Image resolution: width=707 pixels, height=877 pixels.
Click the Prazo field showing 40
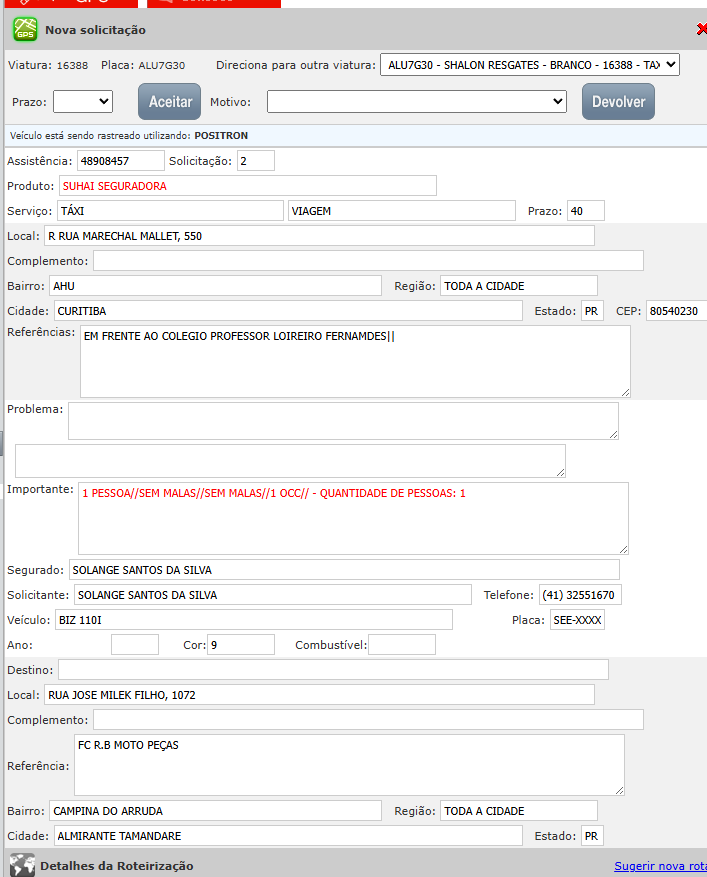coord(586,211)
